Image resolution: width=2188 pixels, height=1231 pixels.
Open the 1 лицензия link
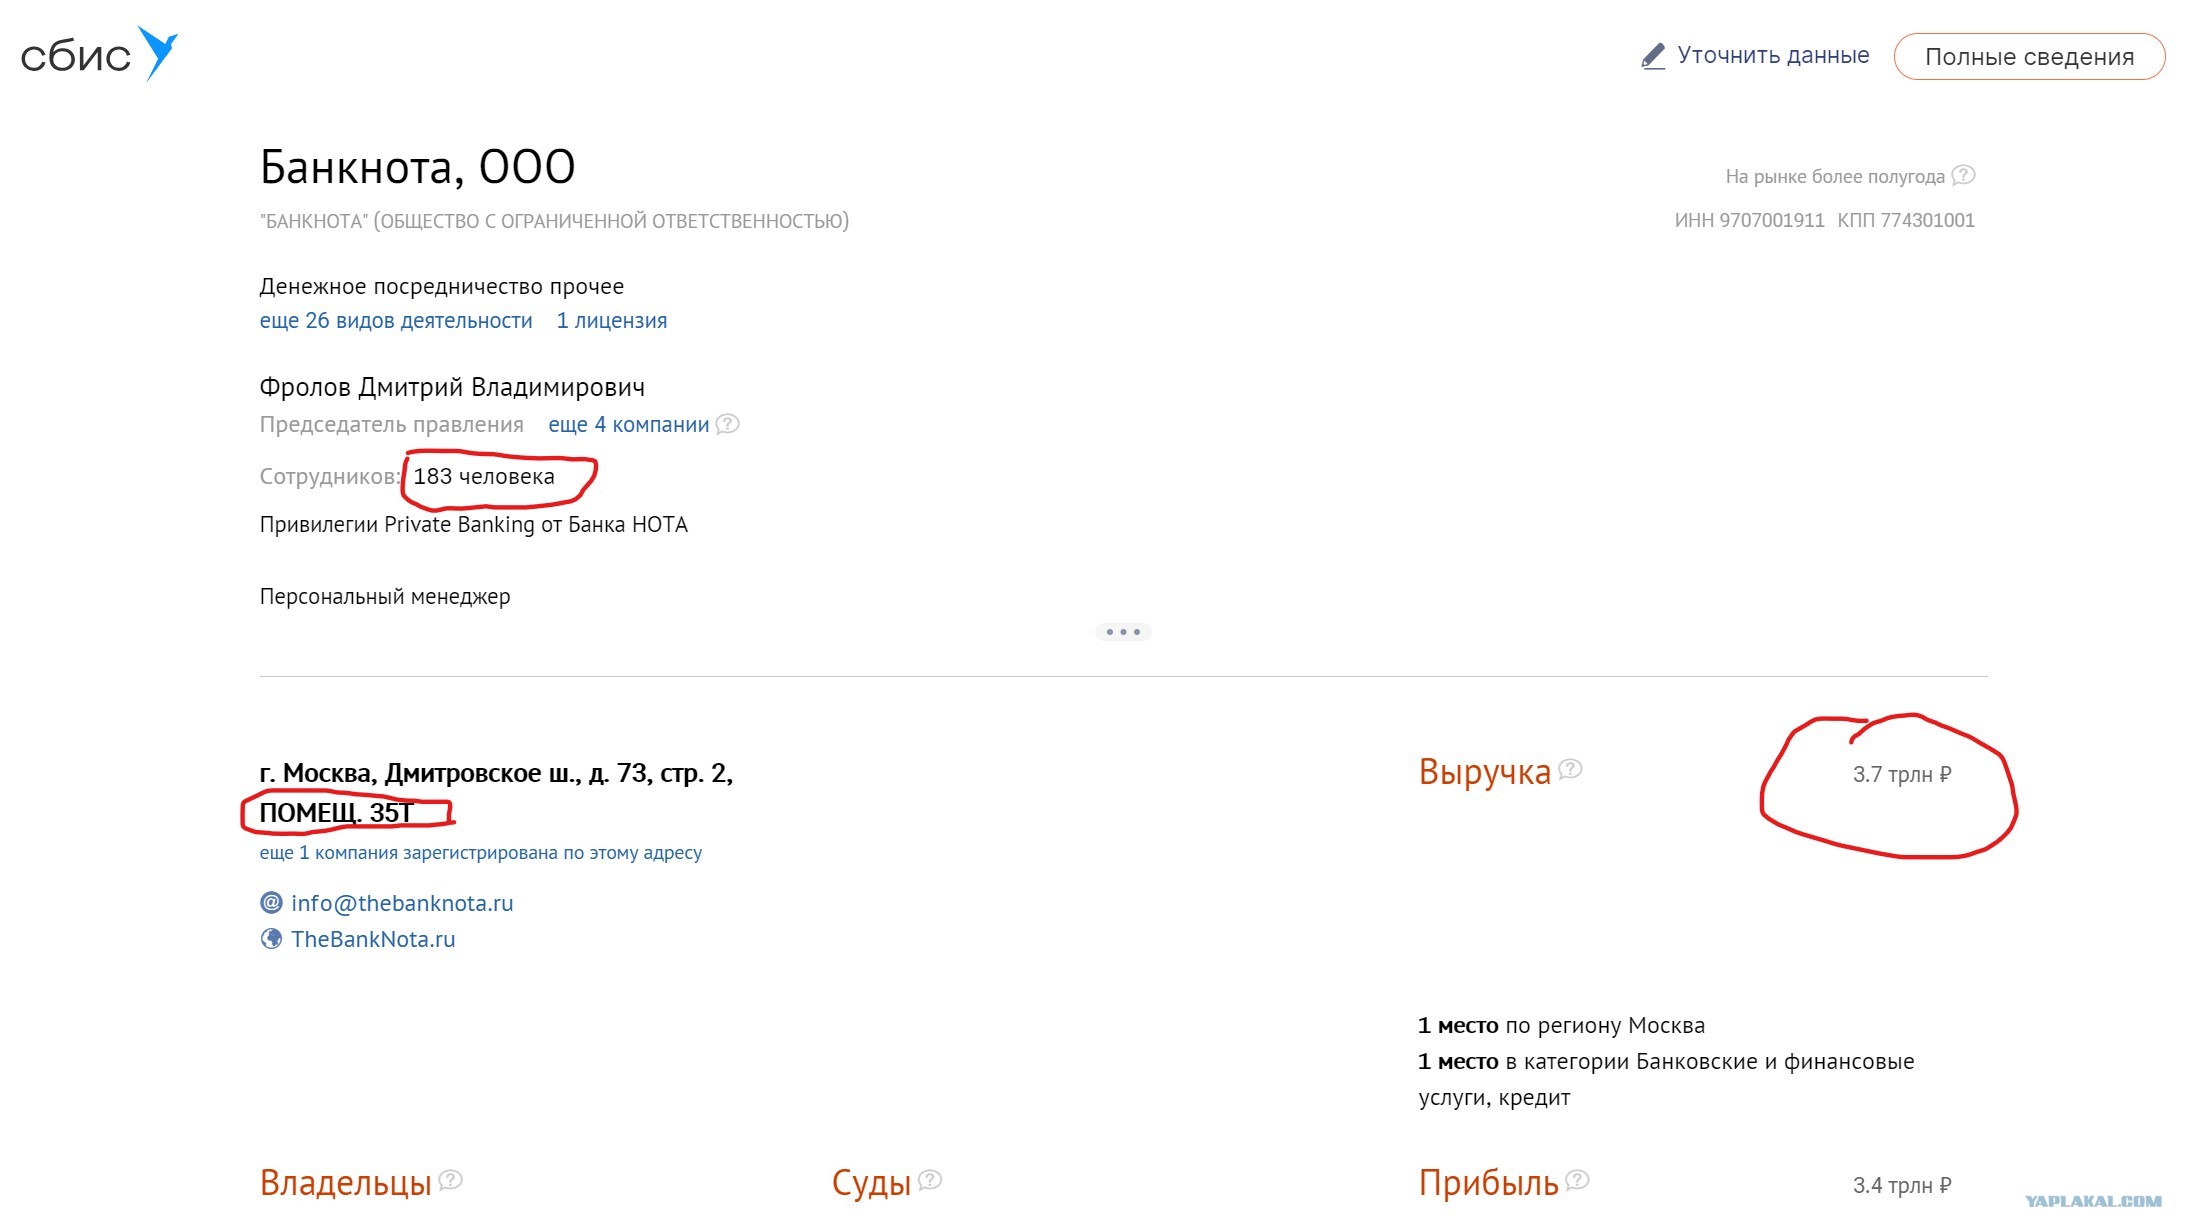tap(612, 321)
